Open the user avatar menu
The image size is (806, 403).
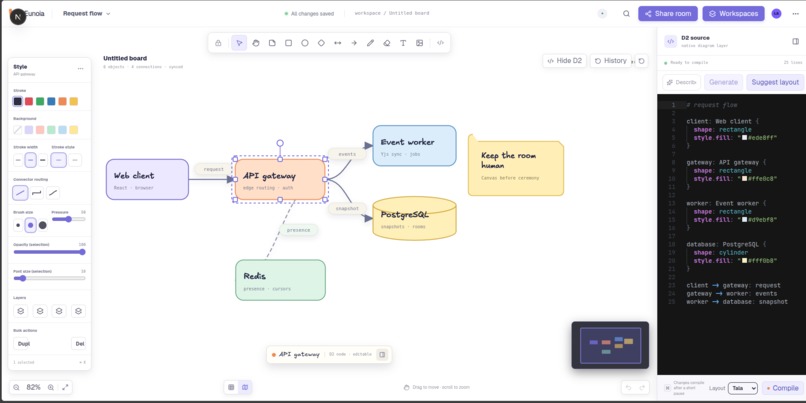pyautogui.click(x=776, y=14)
